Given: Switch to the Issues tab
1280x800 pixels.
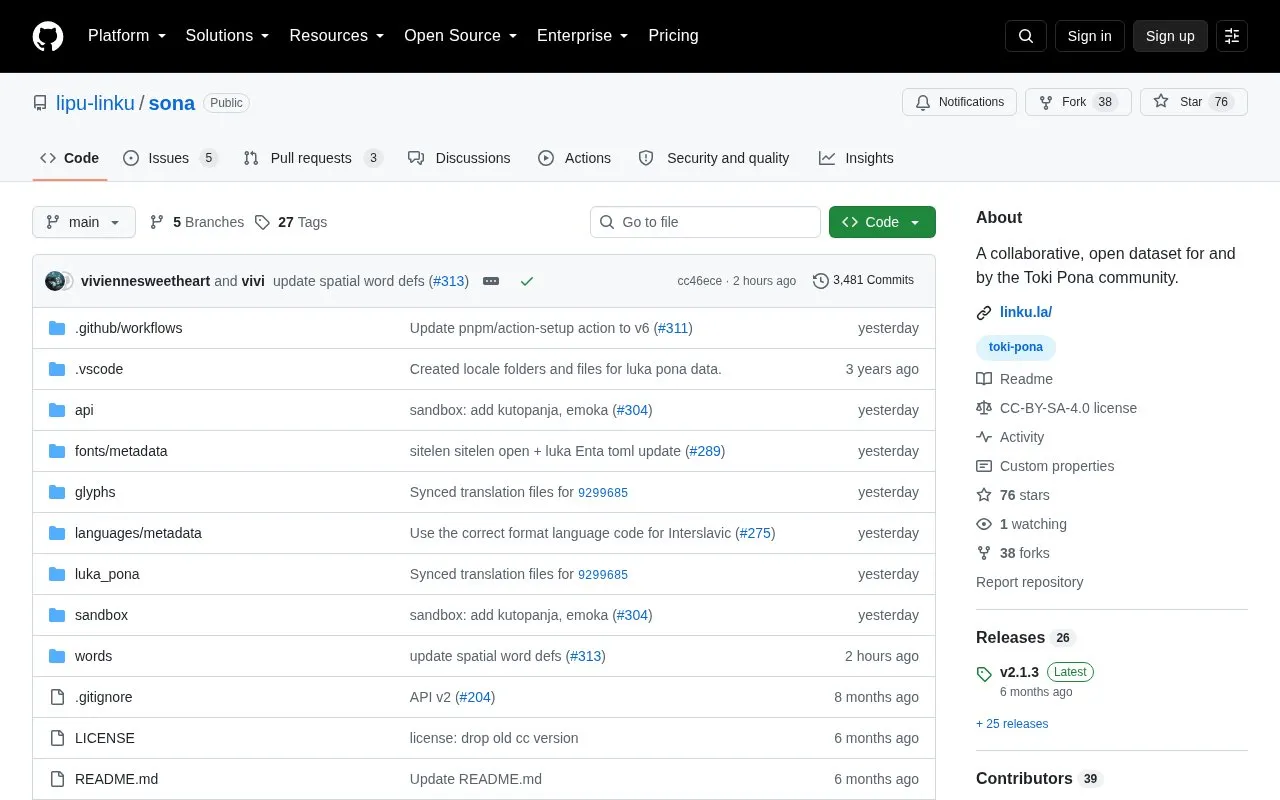Looking at the screenshot, I should [x=170, y=158].
